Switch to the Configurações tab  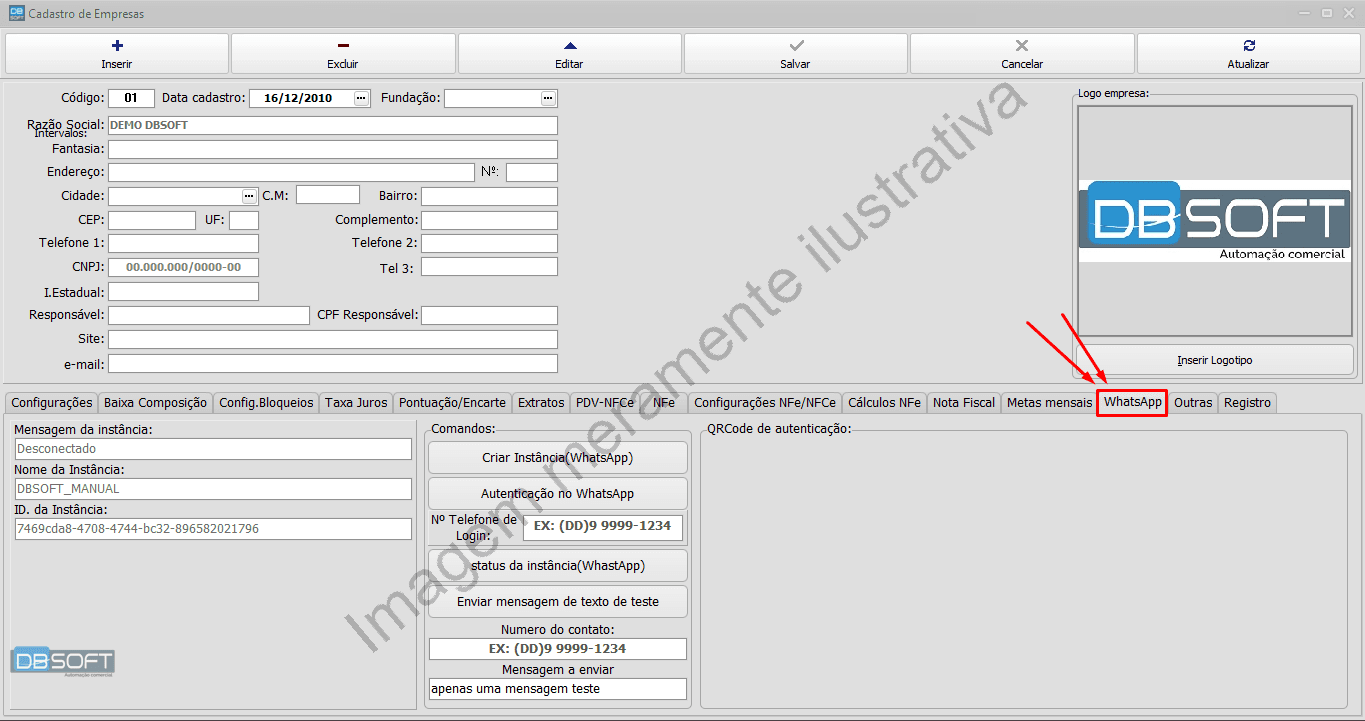(52, 403)
